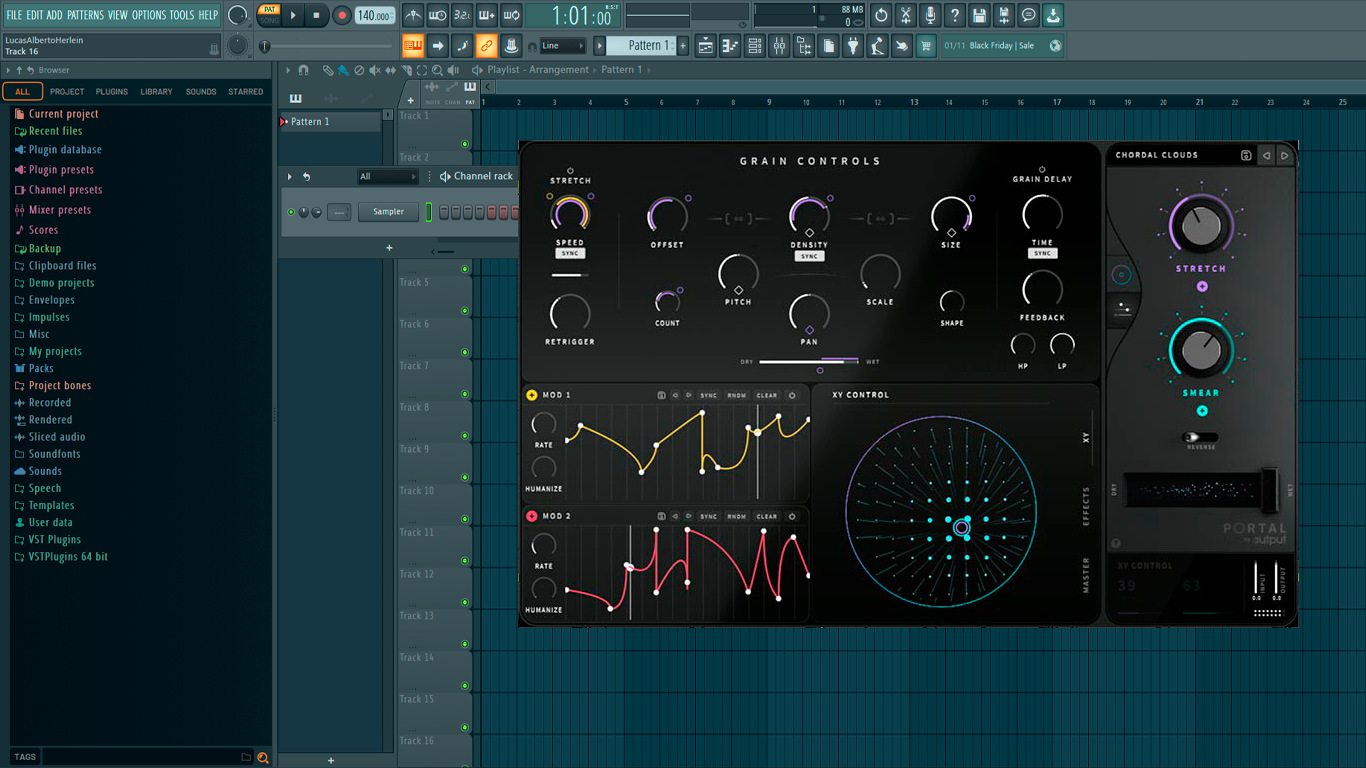Expand the Sliced audio folder
This screenshot has width=1366, height=768.
pos(57,437)
